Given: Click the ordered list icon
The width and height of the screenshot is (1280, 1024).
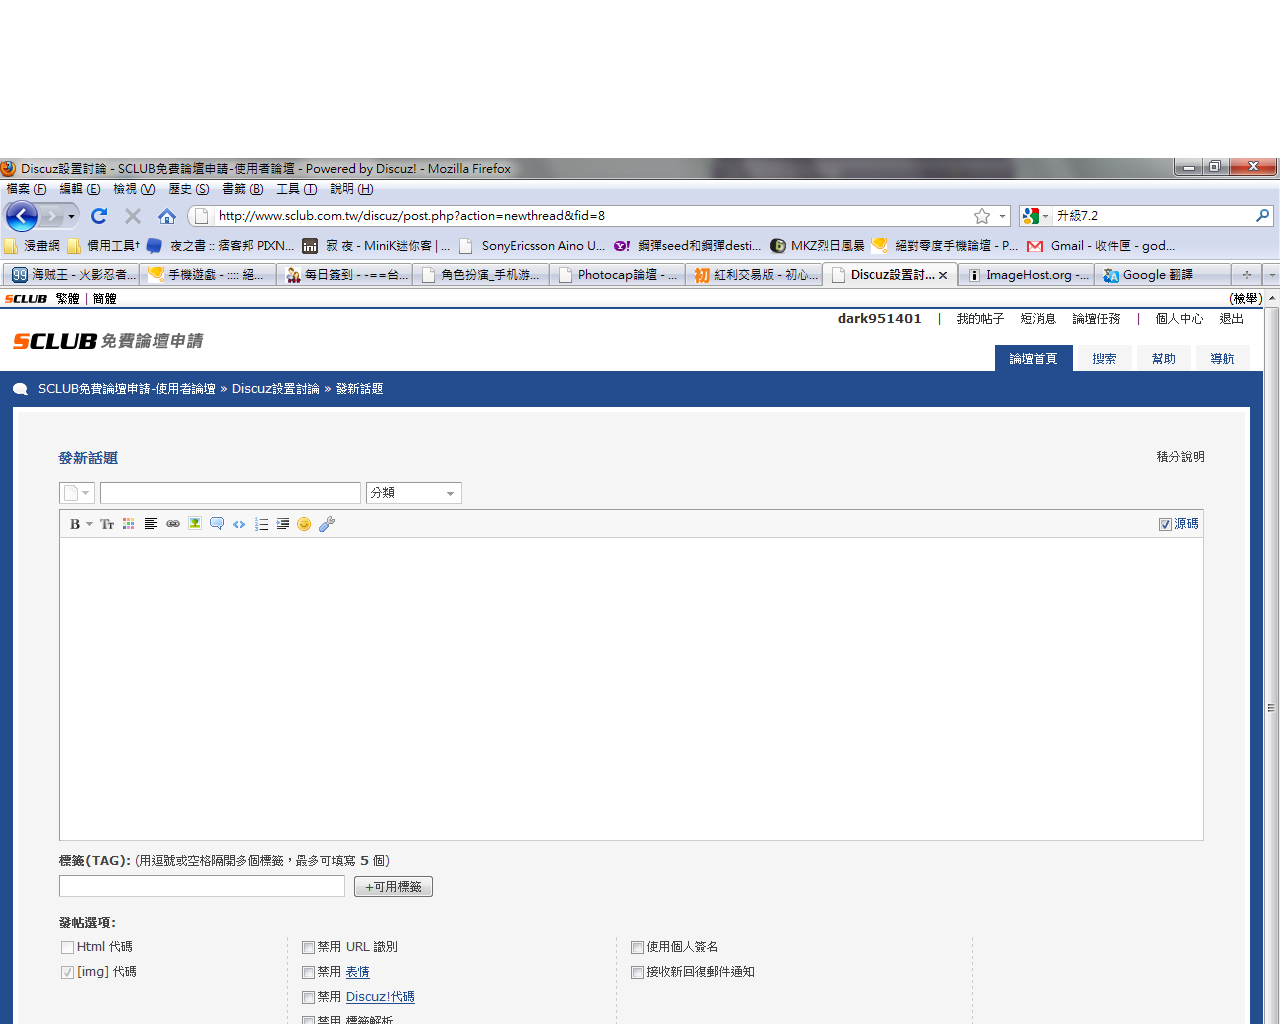Looking at the screenshot, I should pos(261,524).
